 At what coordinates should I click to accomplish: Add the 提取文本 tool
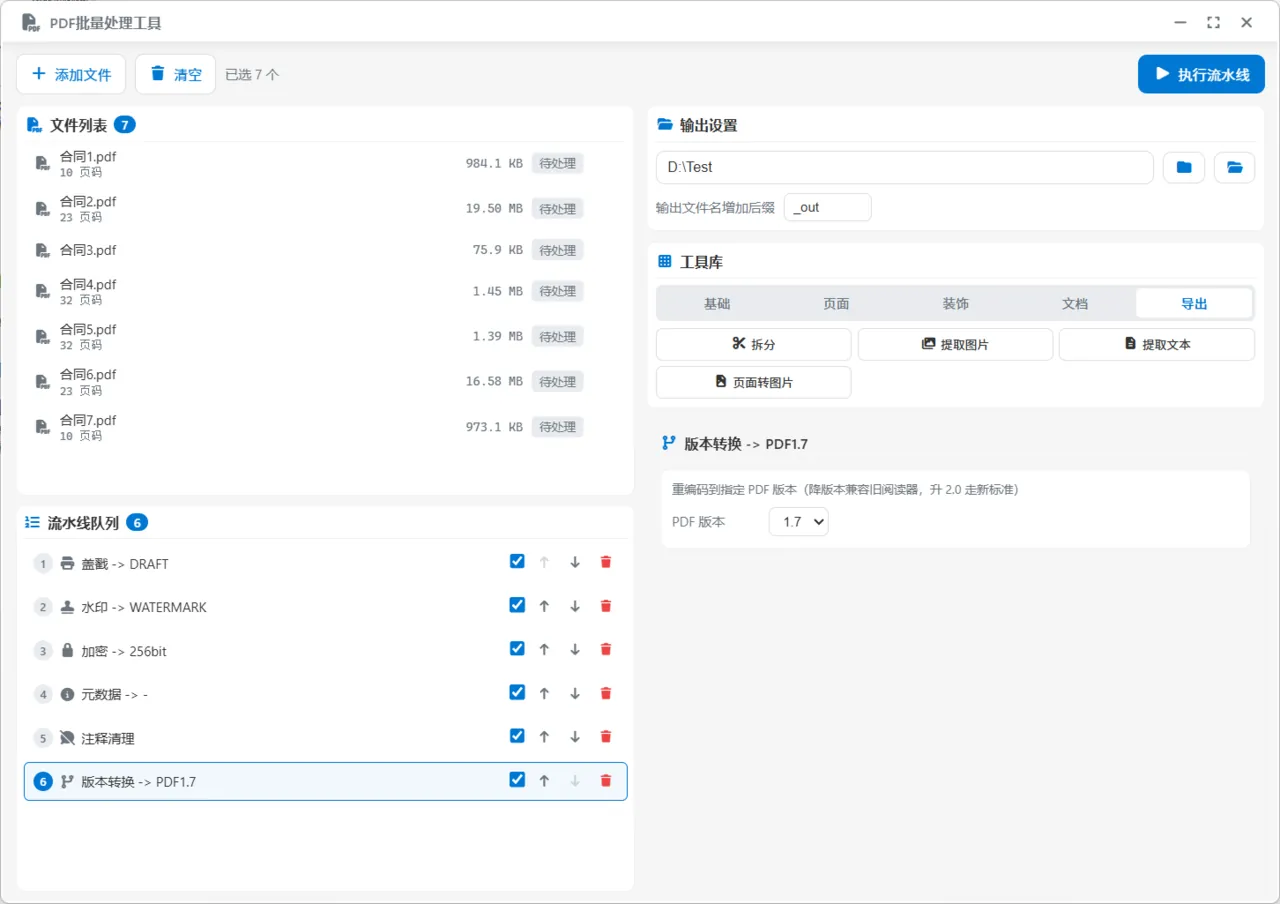tap(1157, 344)
